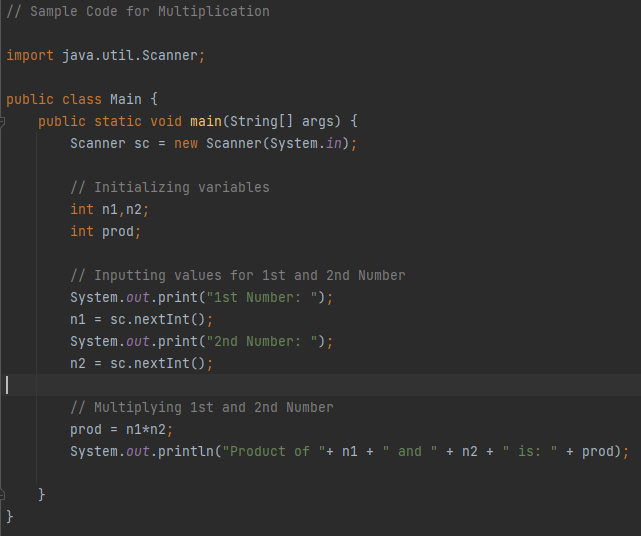Click fold end marker at method's closing brace
The height and width of the screenshot is (536, 641).
tap(2, 494)
